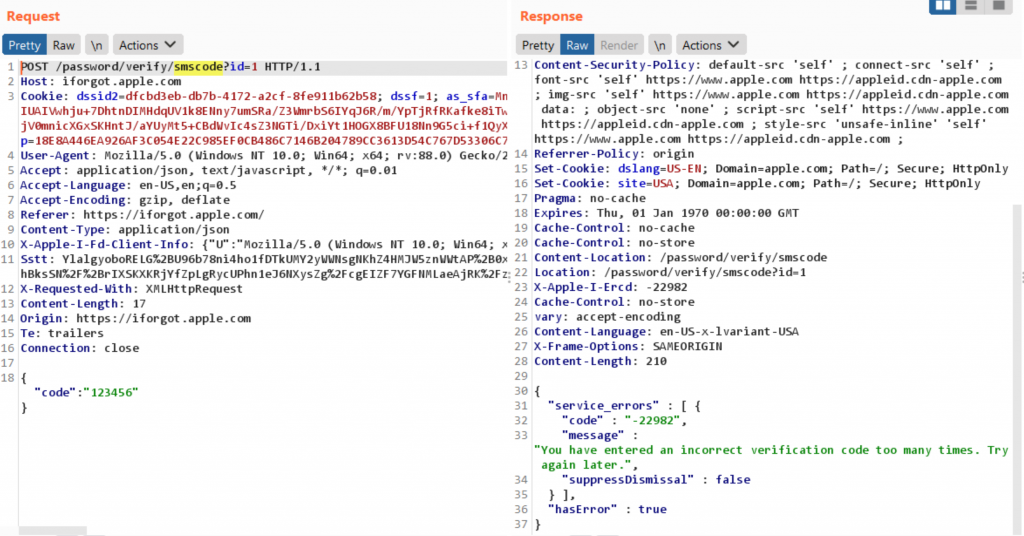Click 'Cache-Control: no-cache' response line
This screenshot has height=536, width=1024.
tap(614, 228)
